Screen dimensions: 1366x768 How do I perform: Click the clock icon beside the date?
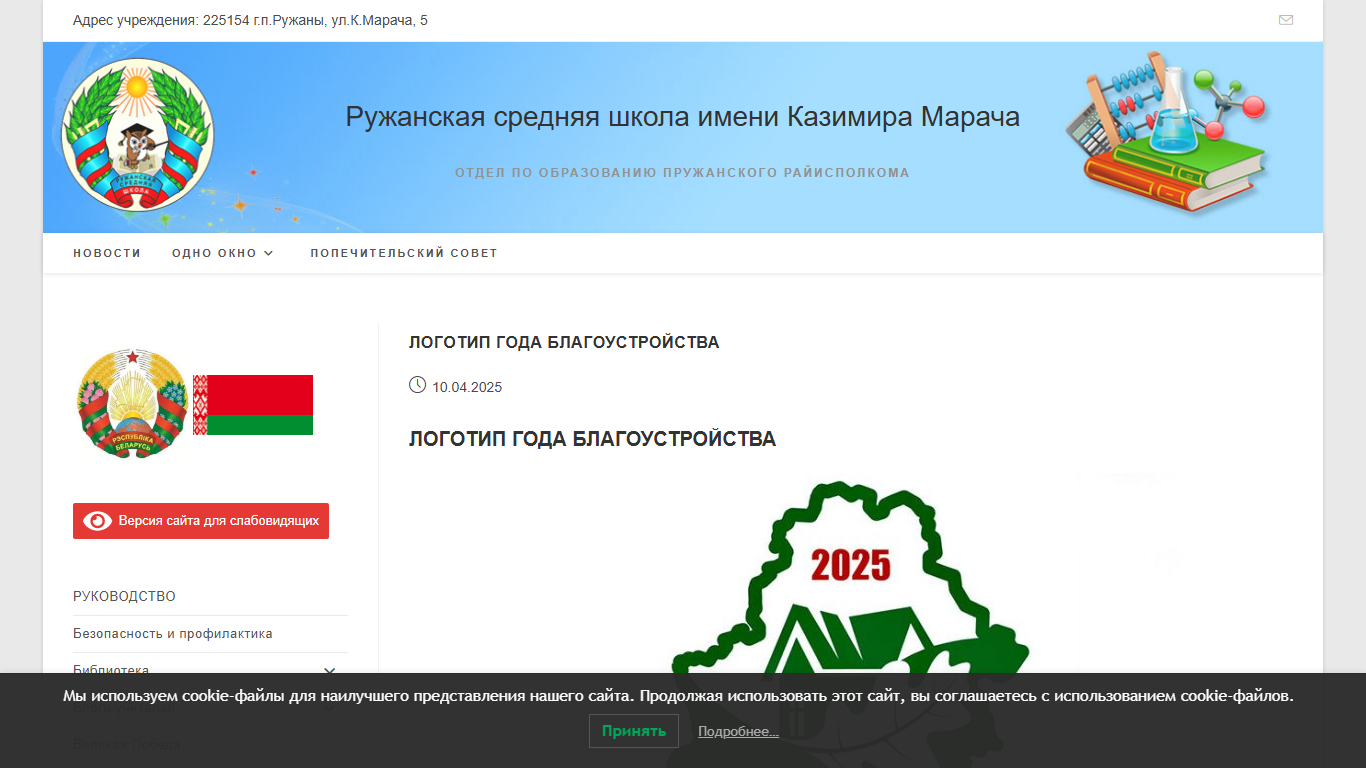(418, 385)
